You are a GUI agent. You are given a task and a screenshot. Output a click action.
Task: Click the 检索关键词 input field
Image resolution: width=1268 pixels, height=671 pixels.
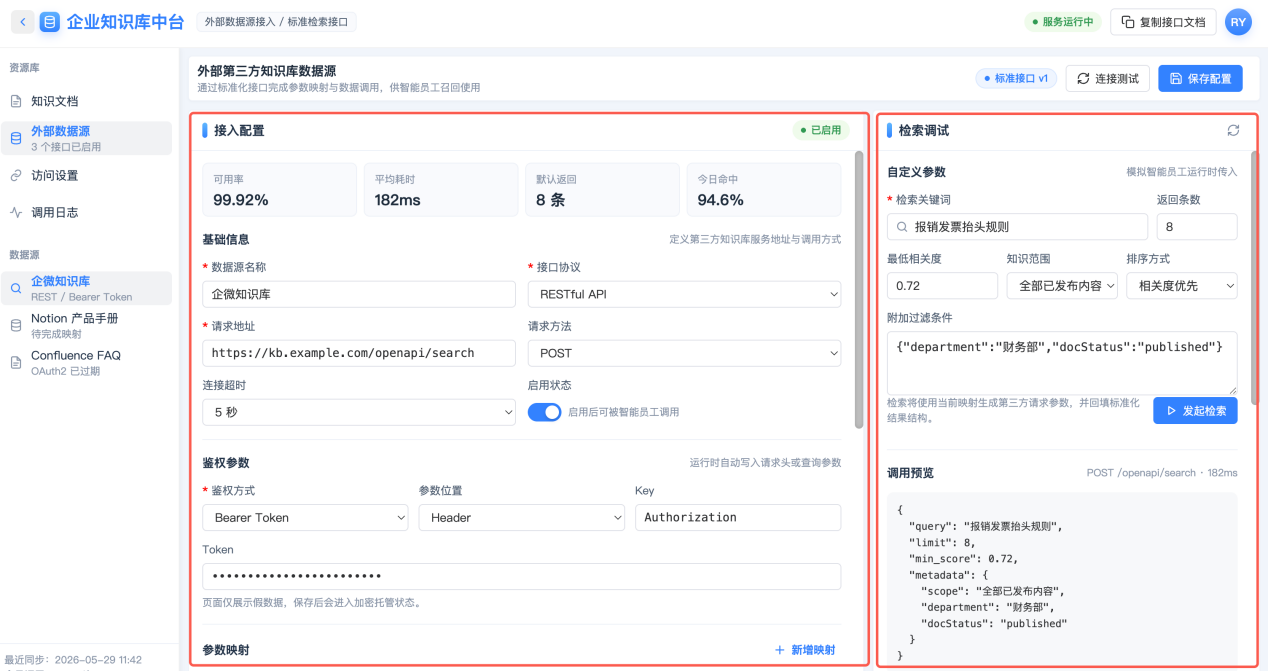(x=1017, y=227)
